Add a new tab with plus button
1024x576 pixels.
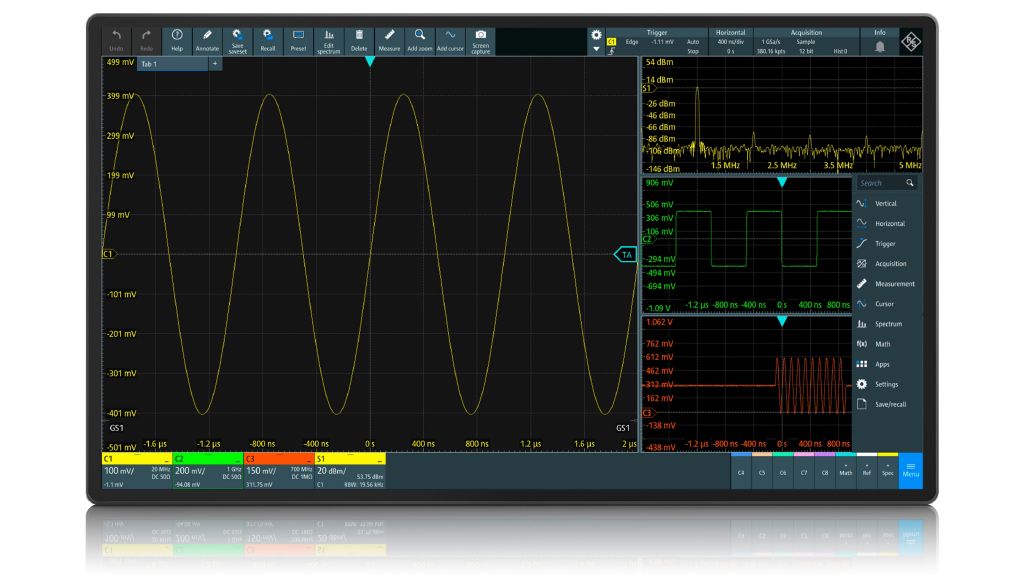point(213,64)
